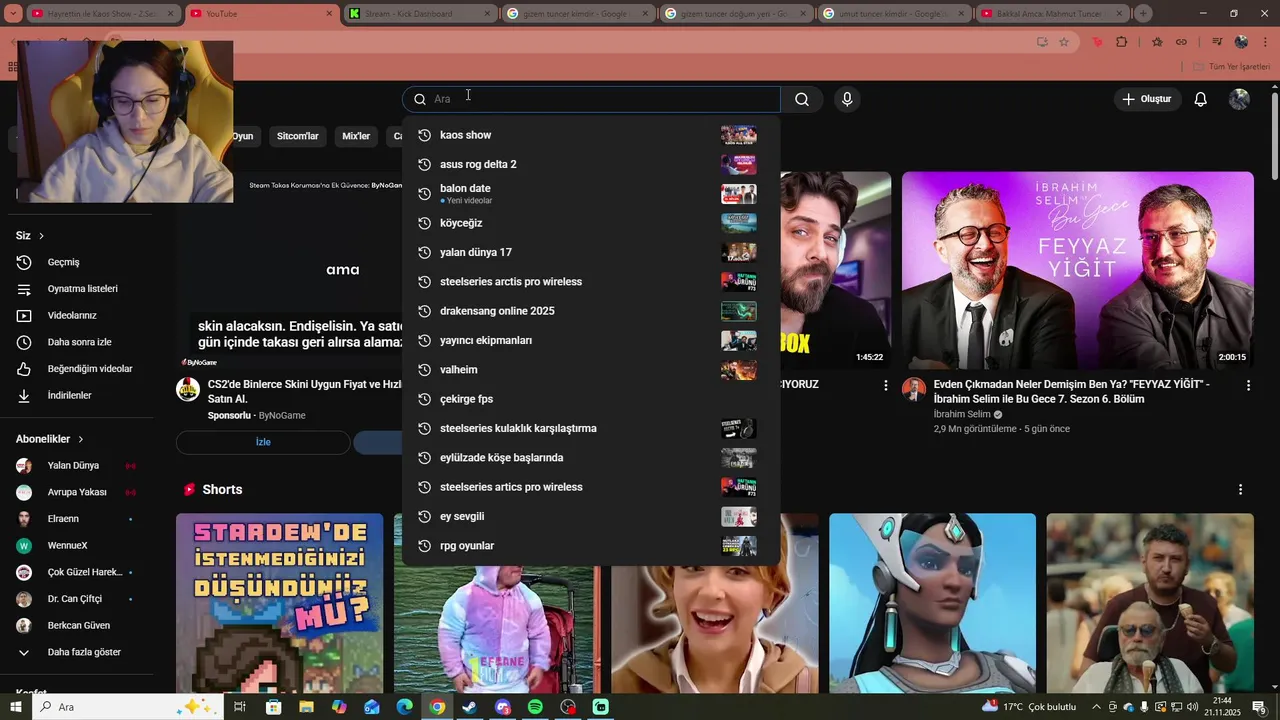This screenshot has width=1280, height=720.
Task: Open Feyyaz Yiğit Bu Gece video thumbnail
Action: click(1078, 270)
